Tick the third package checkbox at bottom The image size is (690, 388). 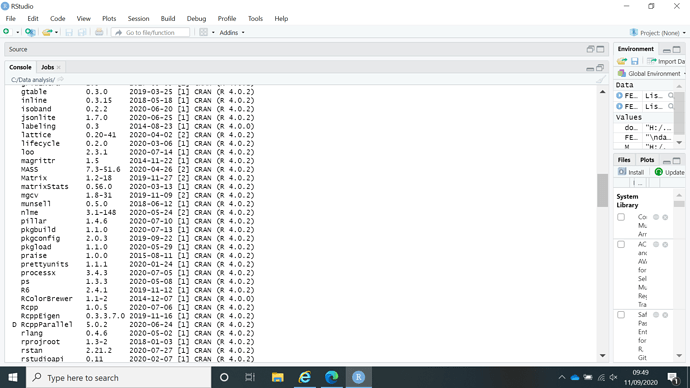coord(621,315)
